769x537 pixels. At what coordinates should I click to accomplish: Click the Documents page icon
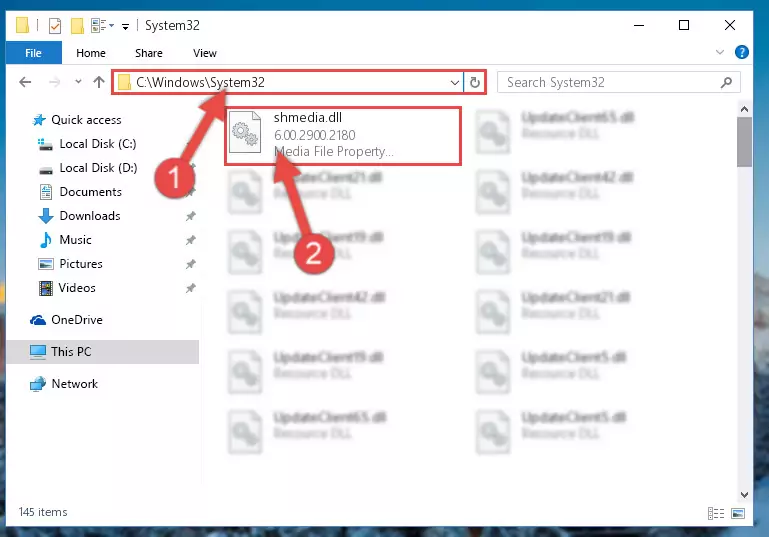point(46,192)
